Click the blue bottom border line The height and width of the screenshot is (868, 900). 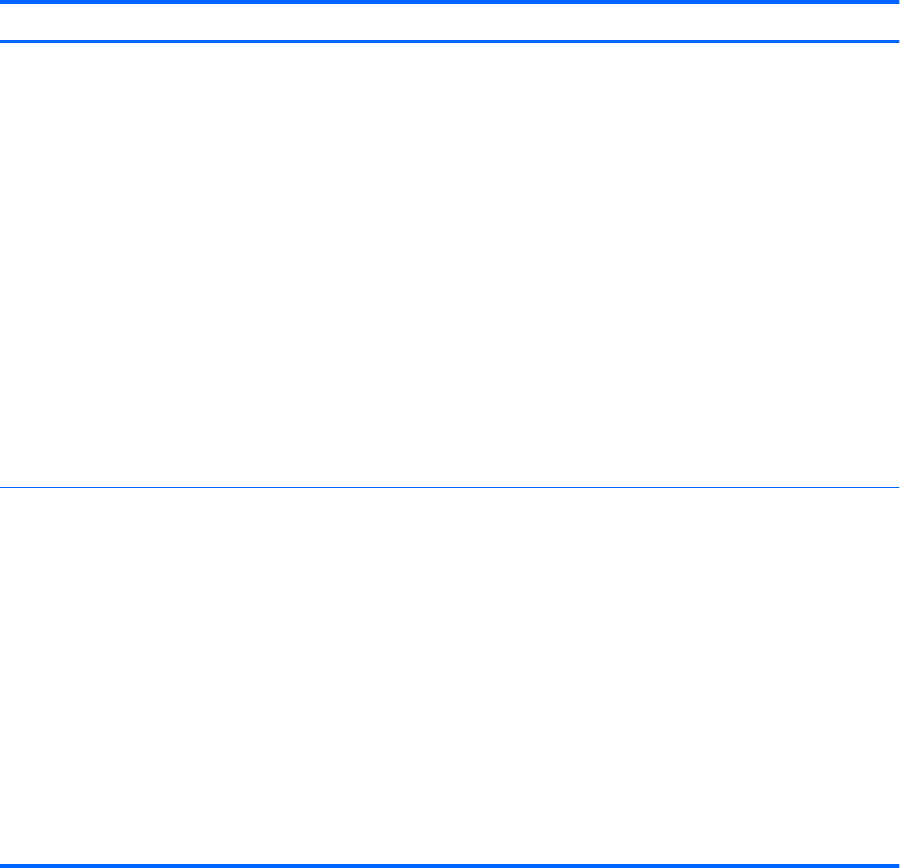pyautogui.click(x=450, y=864)
